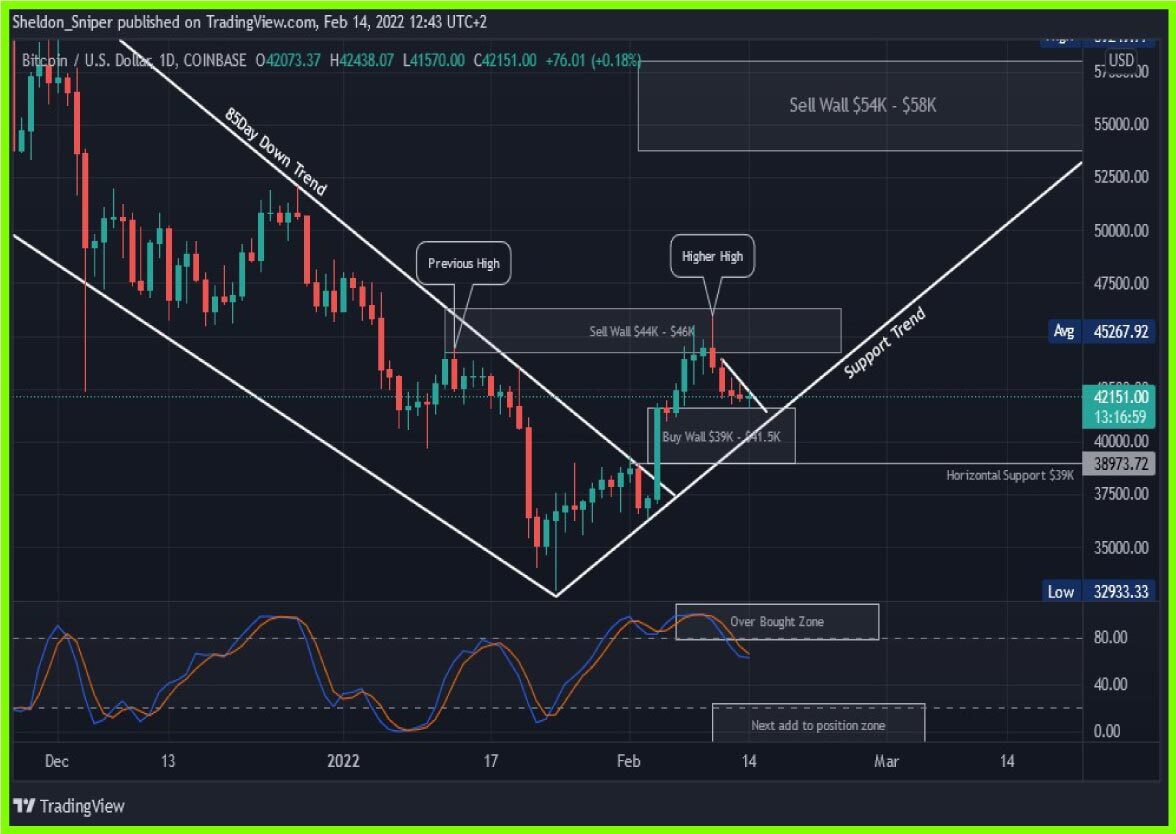This screenshot has width=1176, height=834.
Task: Click the +76.01 (+0.18%) change value
Action: [x=592, y=60]
